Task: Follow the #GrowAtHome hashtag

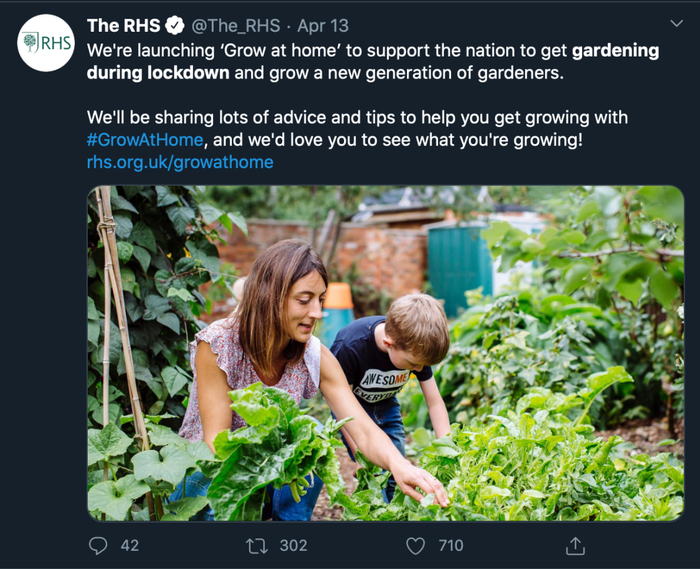Action: click(145, 140)
